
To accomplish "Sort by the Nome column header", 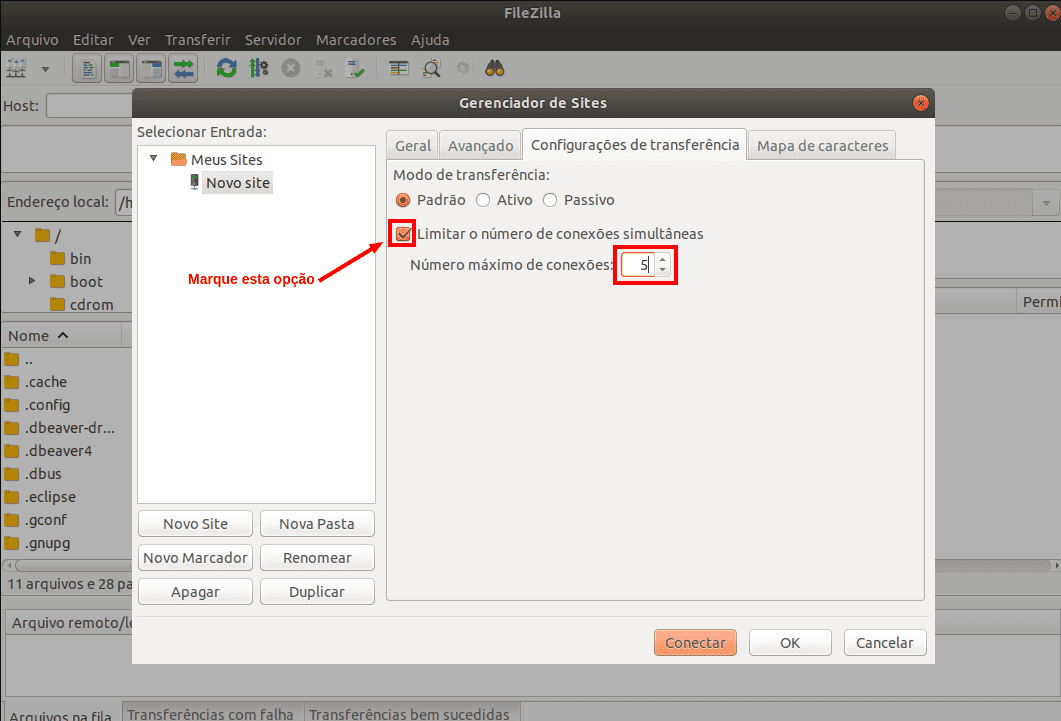I will point(61,335).
